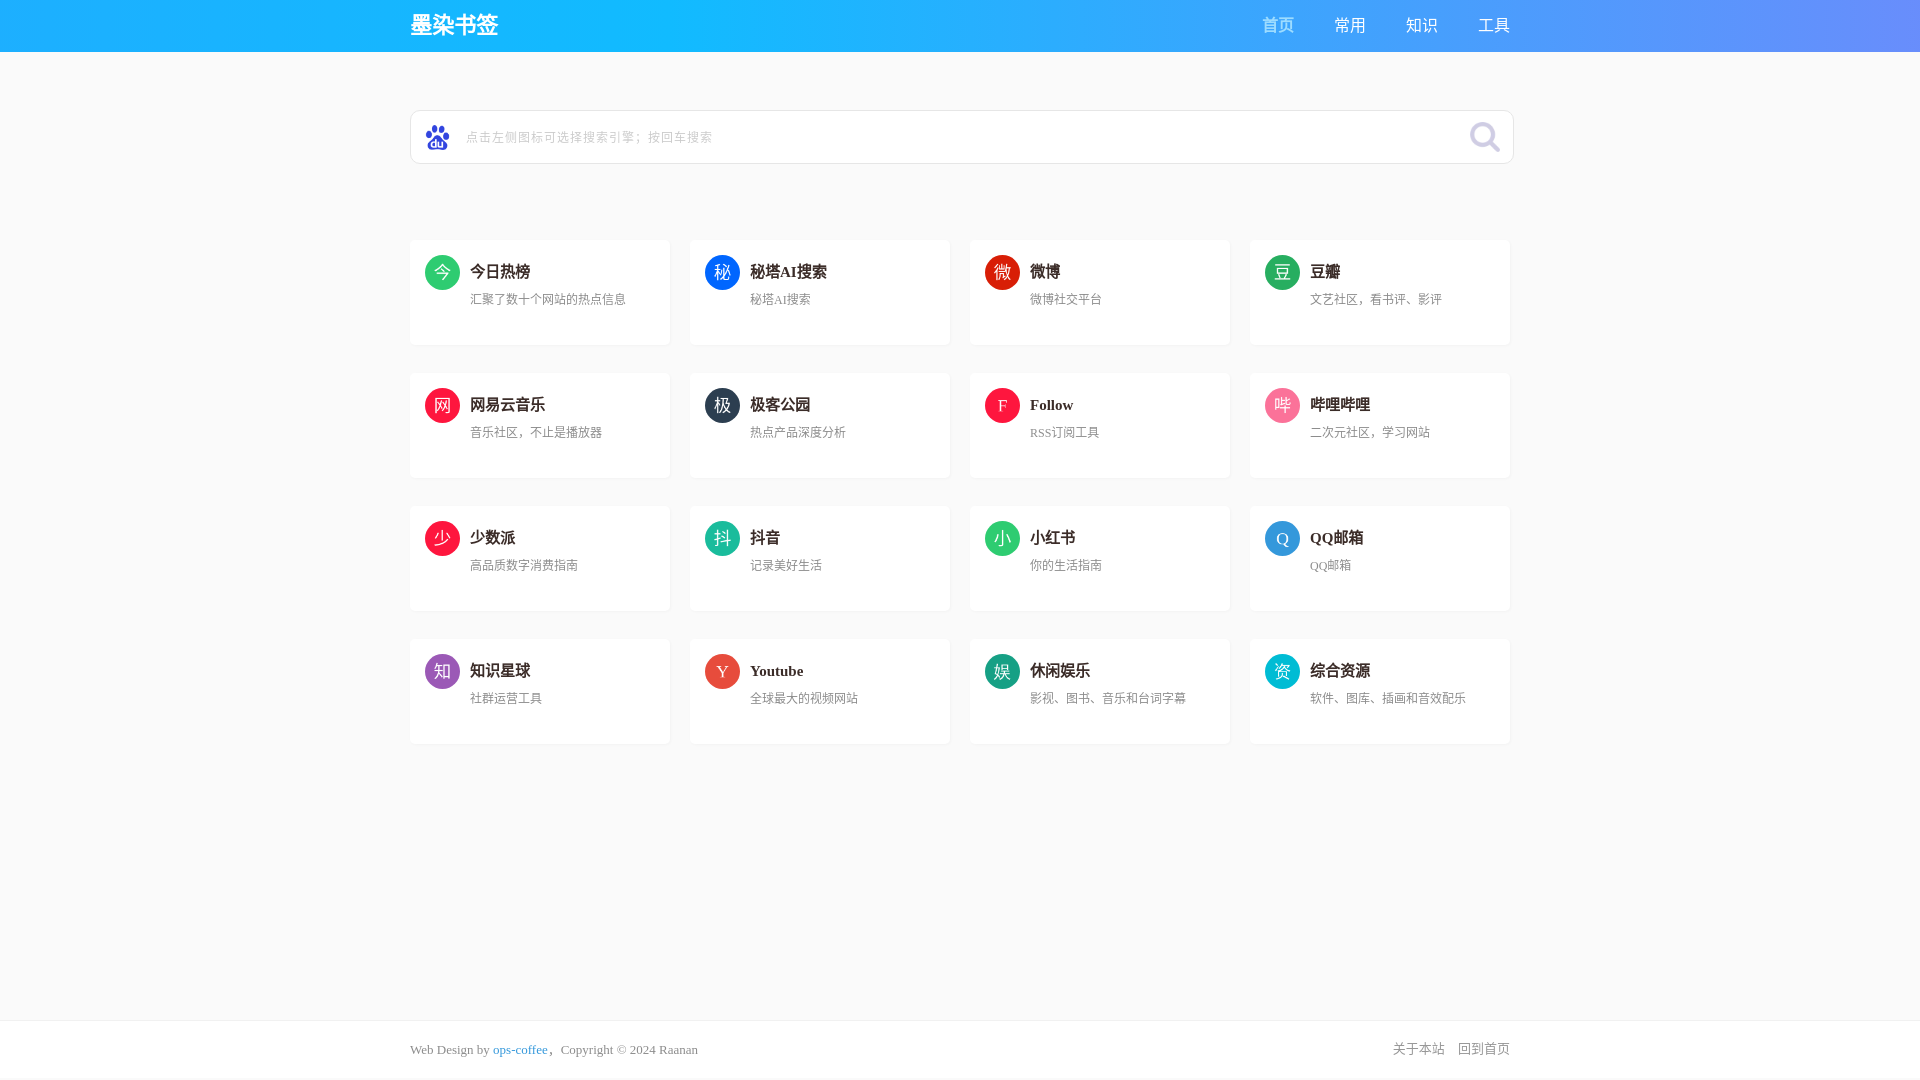
Task: Click the green 今 circle icon
Action: pos(442,272)
